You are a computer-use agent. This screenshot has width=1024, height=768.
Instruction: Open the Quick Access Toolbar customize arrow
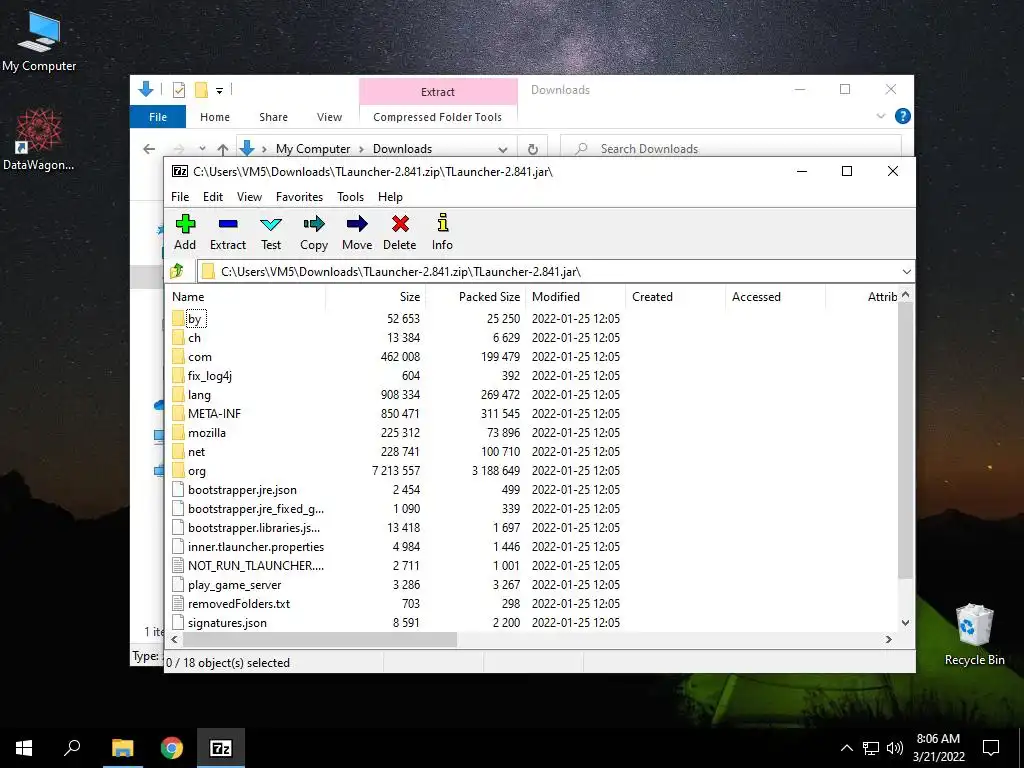219,90
